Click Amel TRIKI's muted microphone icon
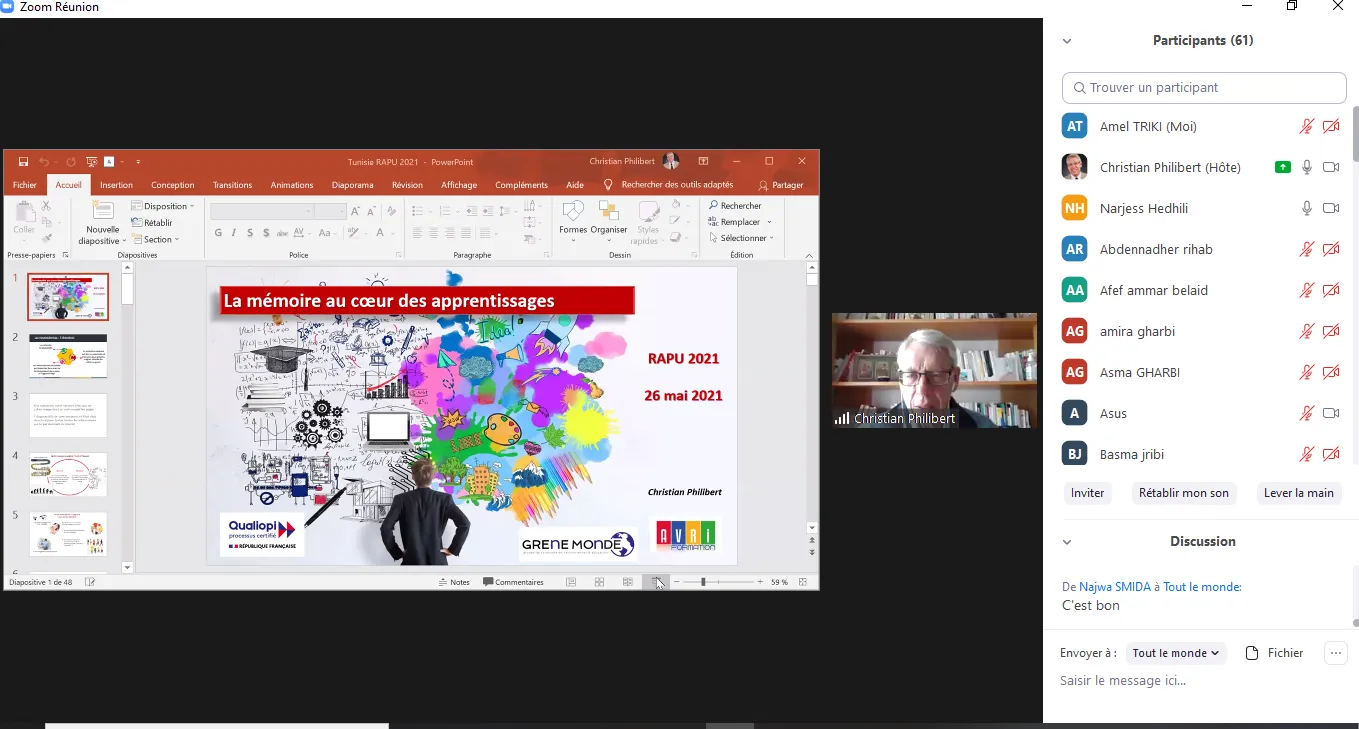The width and height of the screenshot is (1359, 729). pyautogui.click(x=1306, y=126)
